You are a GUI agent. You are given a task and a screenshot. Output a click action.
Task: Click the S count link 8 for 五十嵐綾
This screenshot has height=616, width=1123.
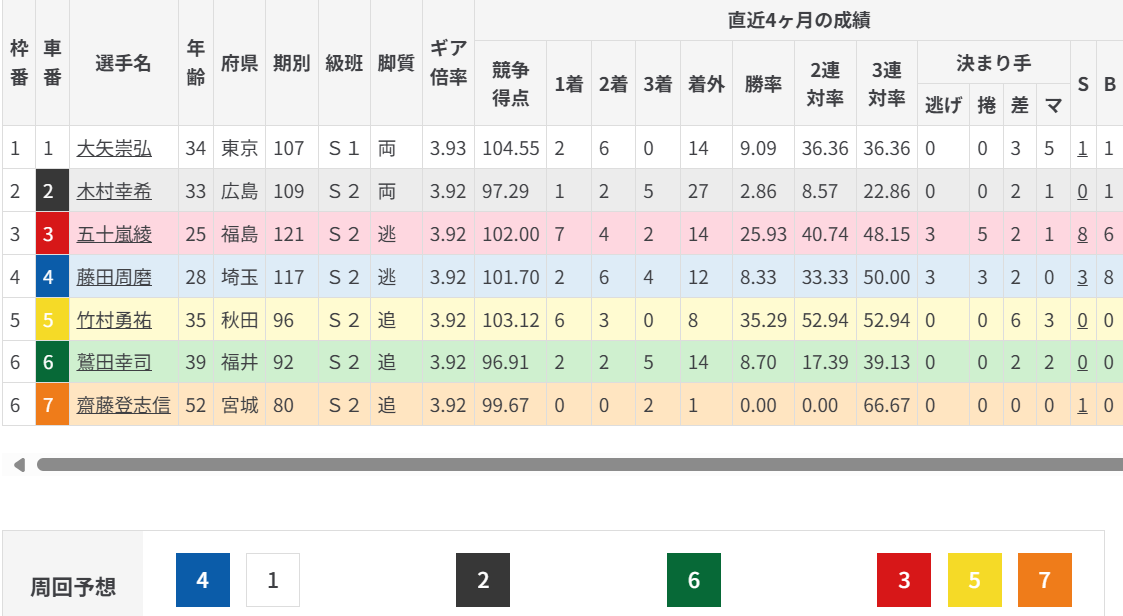[1082, 234]
